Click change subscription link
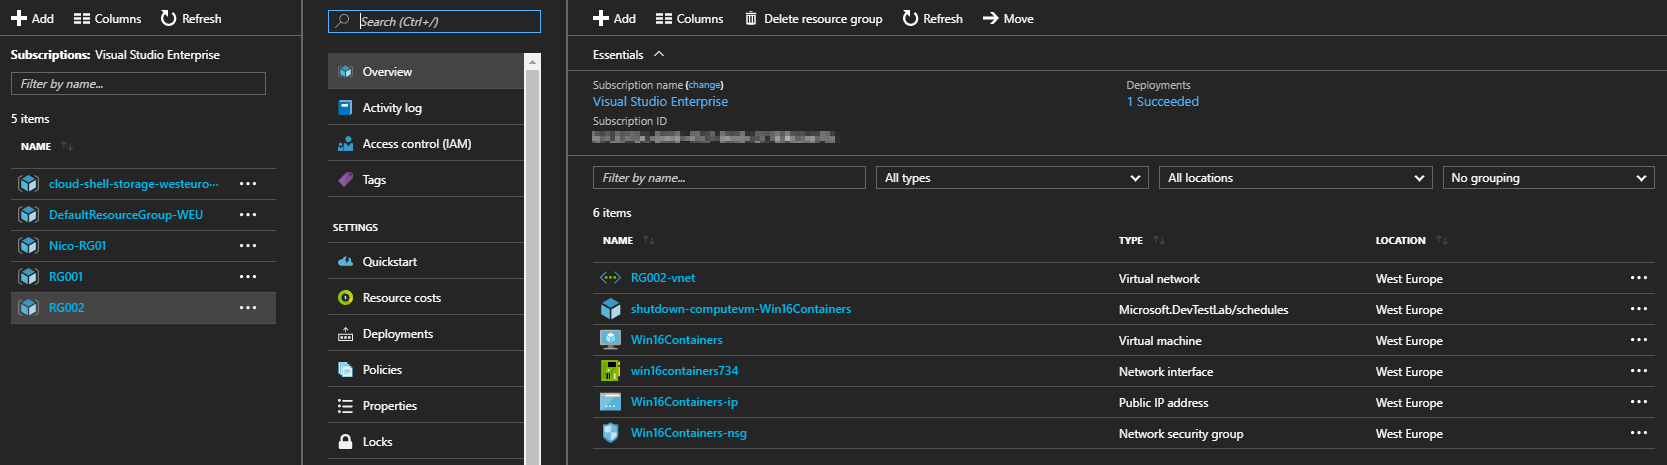 tap(704, 85)
